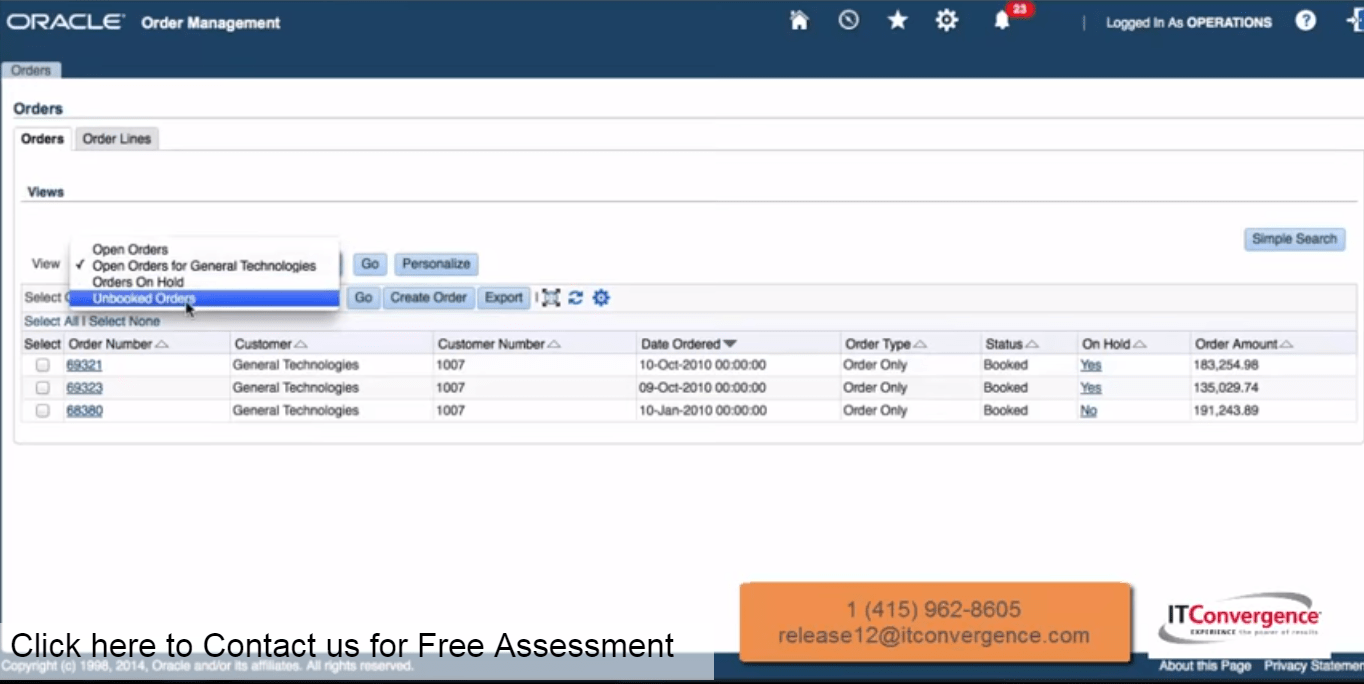This screenshot has width=1364, height=684.
Task: Click the Export button
Action: point(503,298)
